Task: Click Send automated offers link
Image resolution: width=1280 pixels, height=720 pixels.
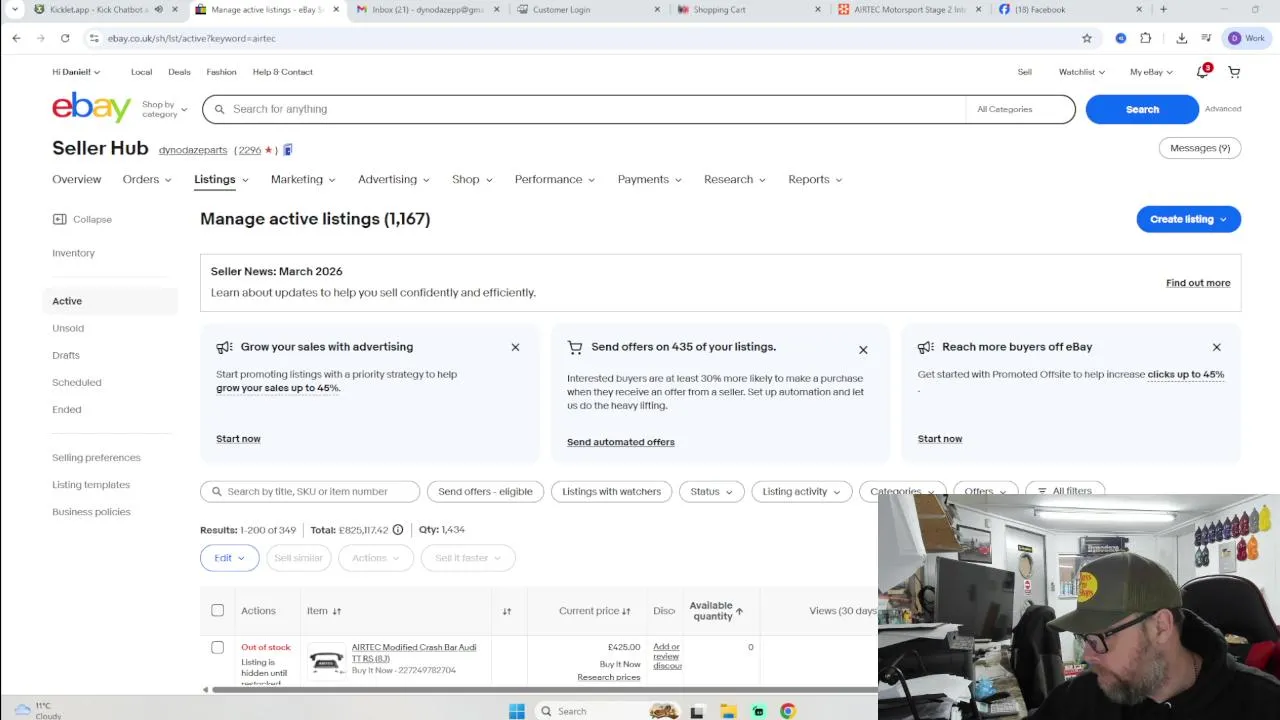Action: tap(621, 442)
